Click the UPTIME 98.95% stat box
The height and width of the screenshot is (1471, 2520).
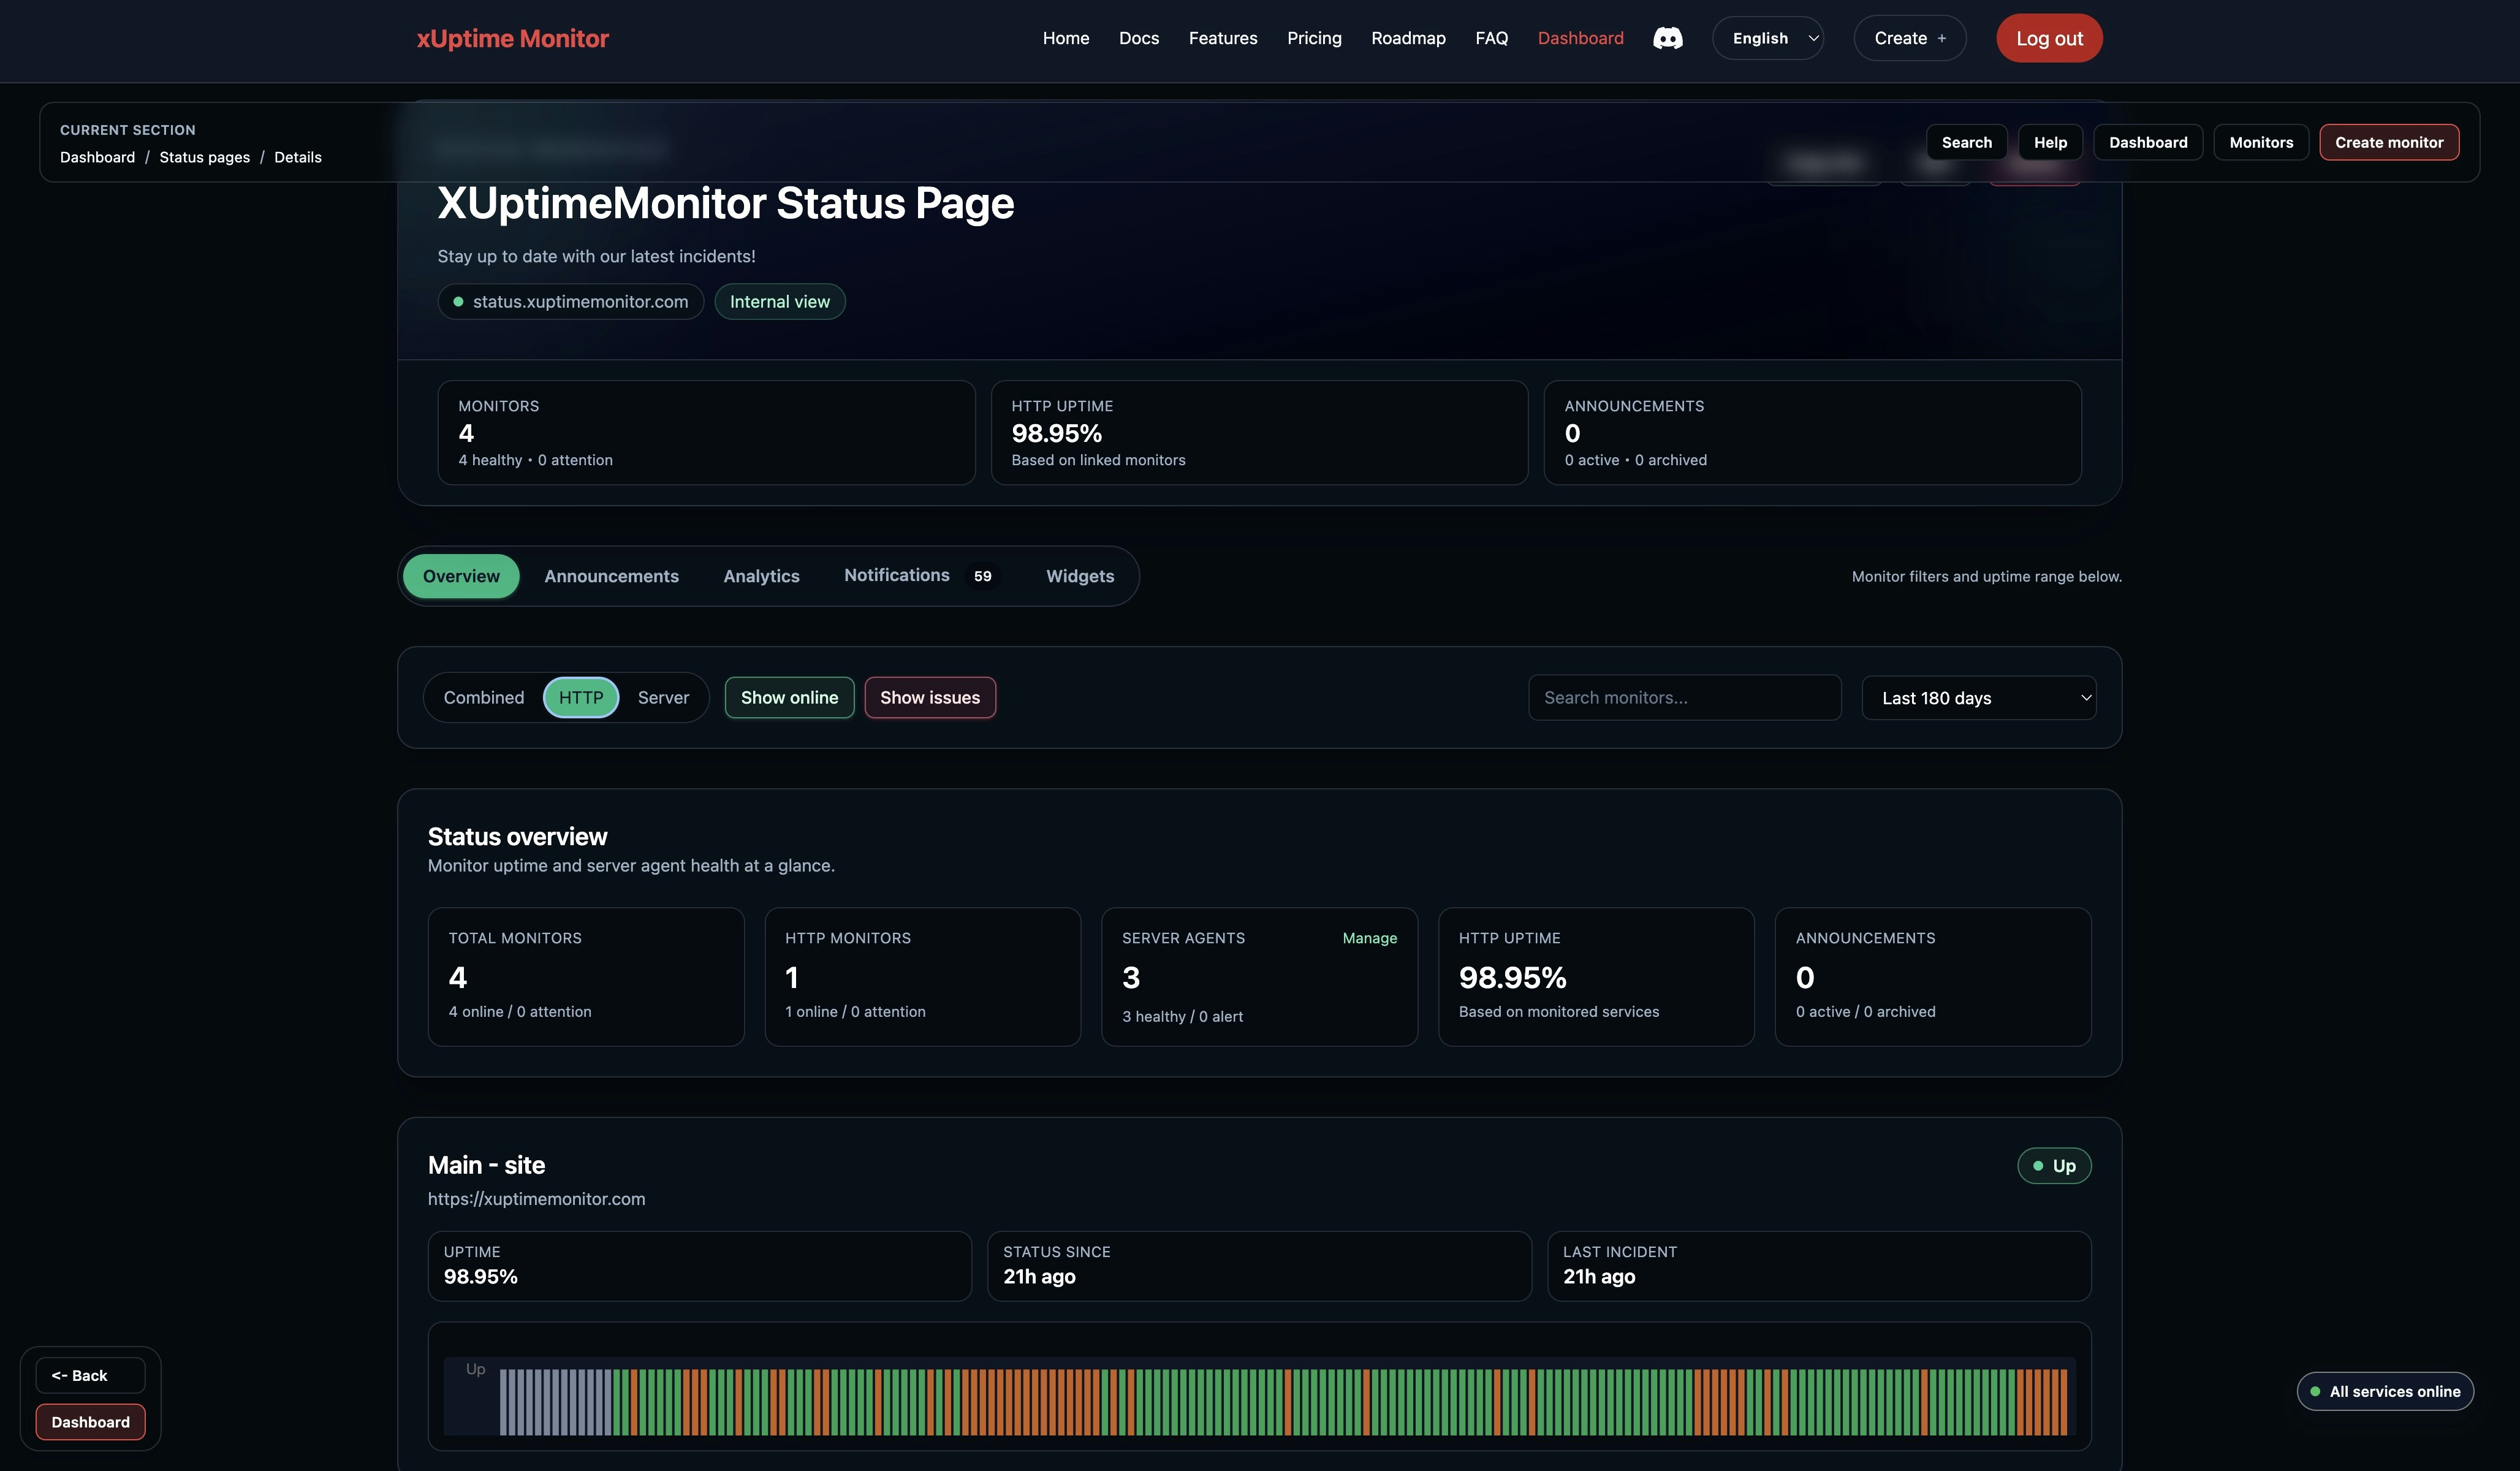coord(700,1266)
